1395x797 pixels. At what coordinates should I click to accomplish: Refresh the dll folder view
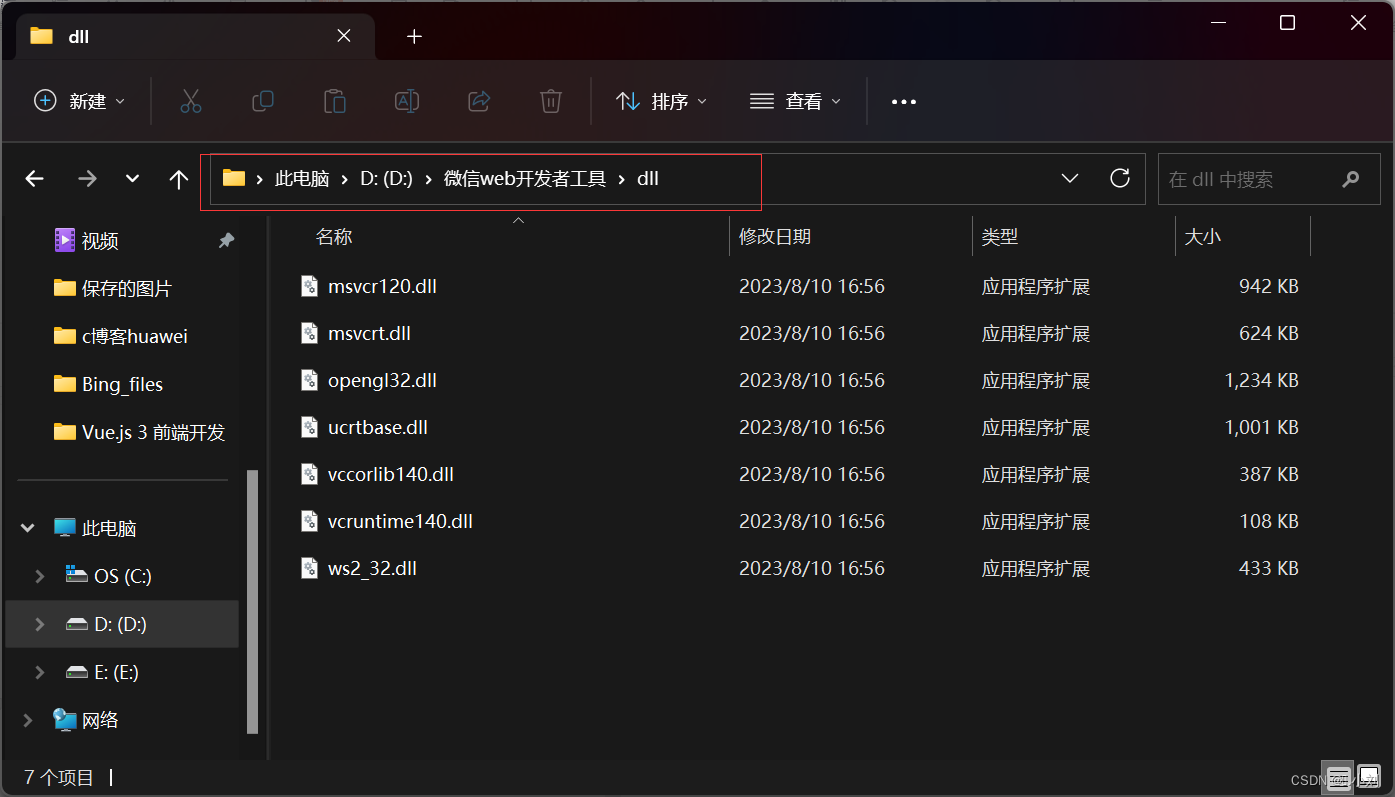pos(1120,178)
